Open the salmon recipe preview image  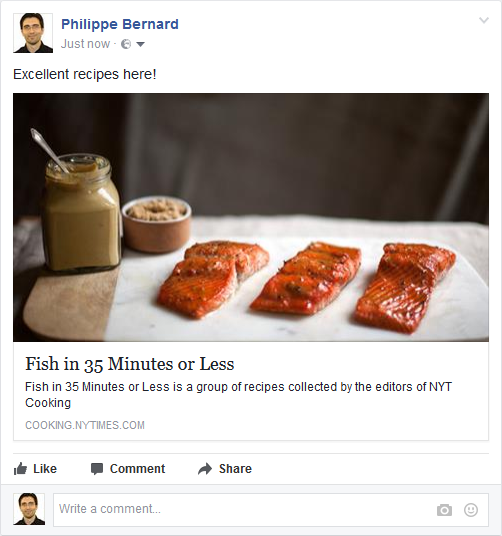coord(251,217)
